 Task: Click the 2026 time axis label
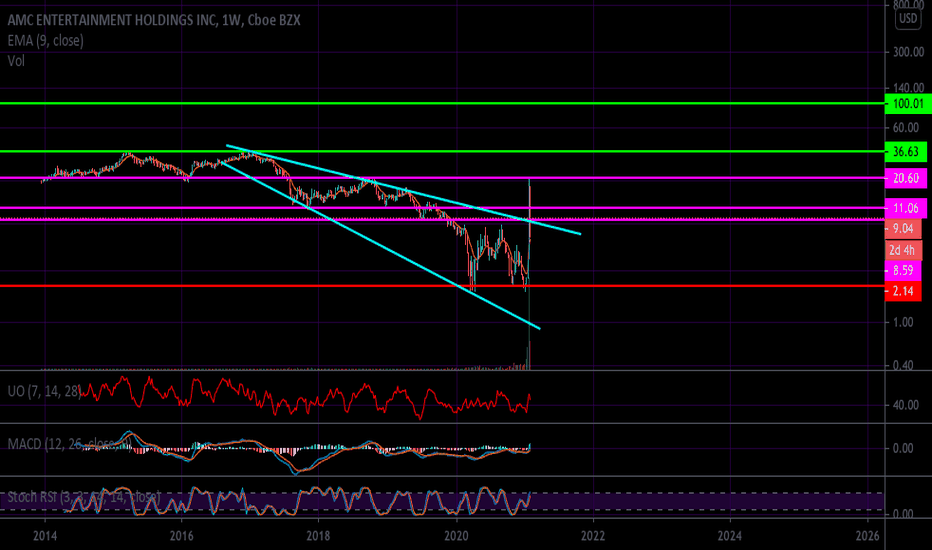click(867, 536)
